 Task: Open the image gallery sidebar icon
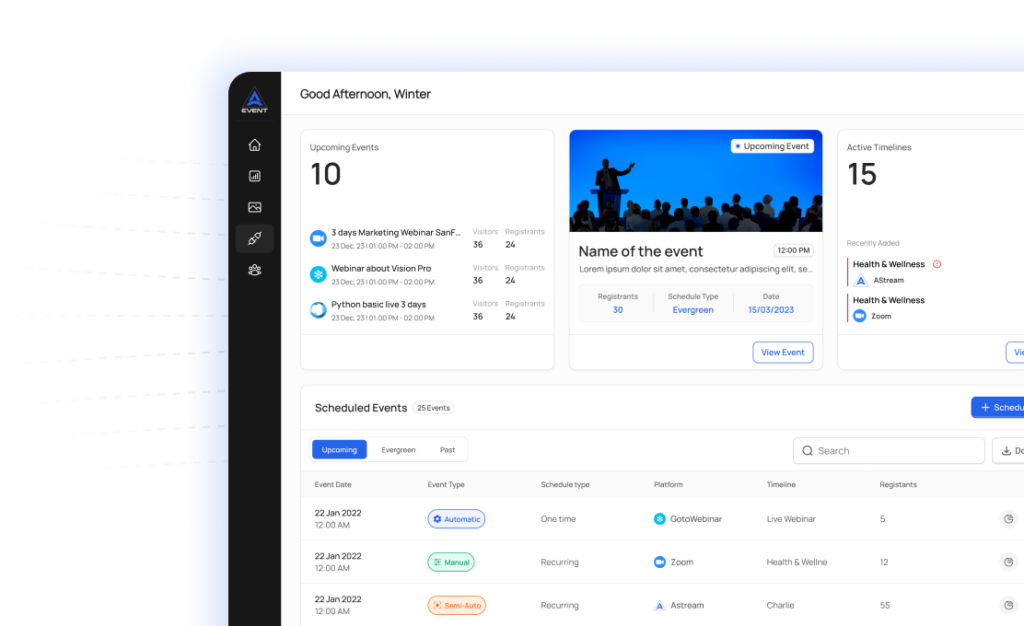[x=255, y=207]
